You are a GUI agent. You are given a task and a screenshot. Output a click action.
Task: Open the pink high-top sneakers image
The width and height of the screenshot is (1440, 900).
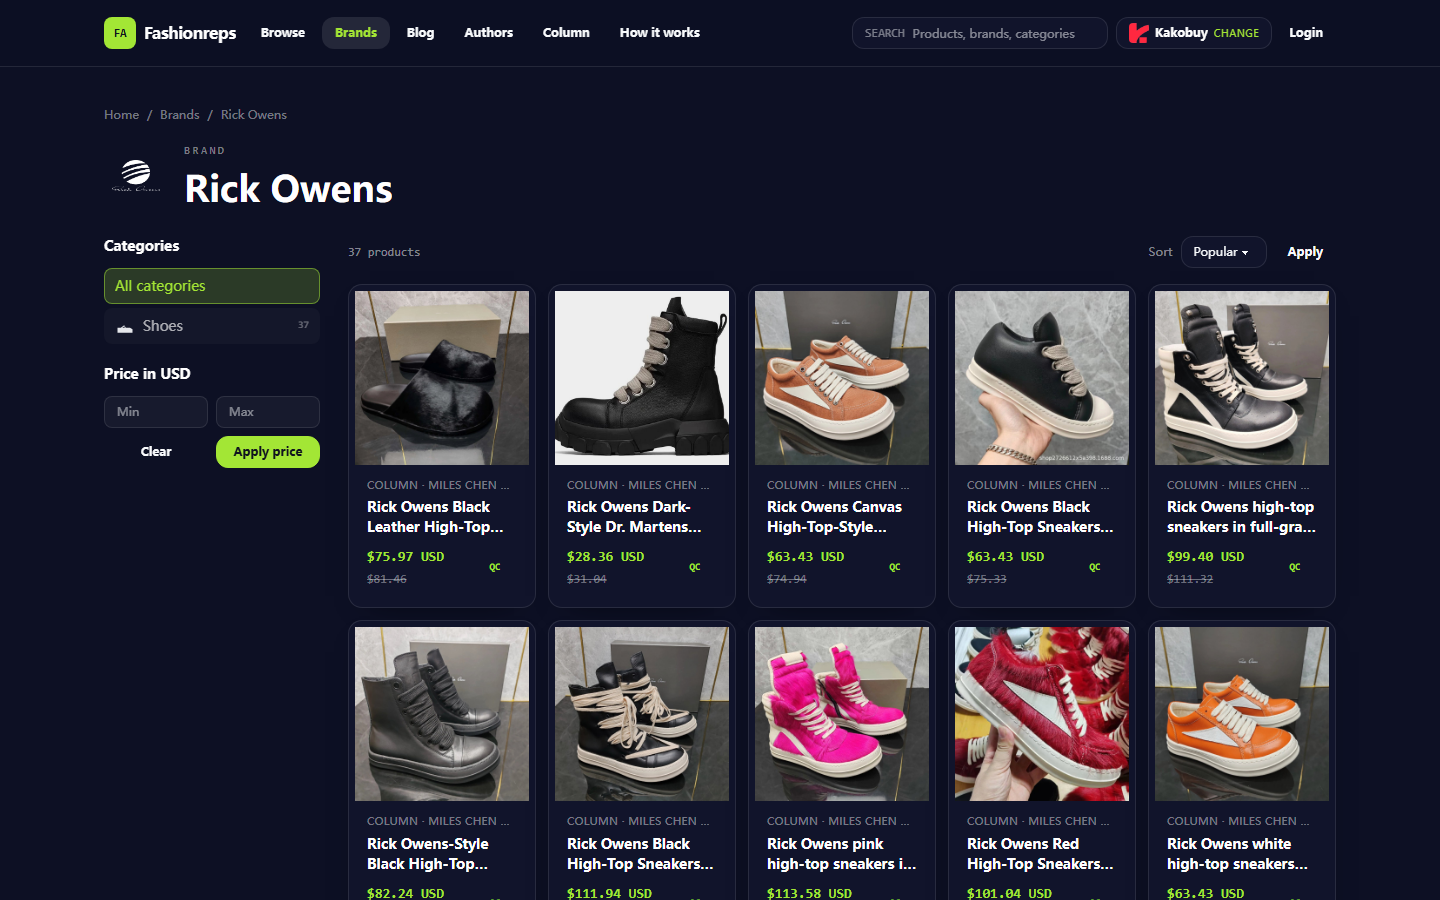point(842,714)
